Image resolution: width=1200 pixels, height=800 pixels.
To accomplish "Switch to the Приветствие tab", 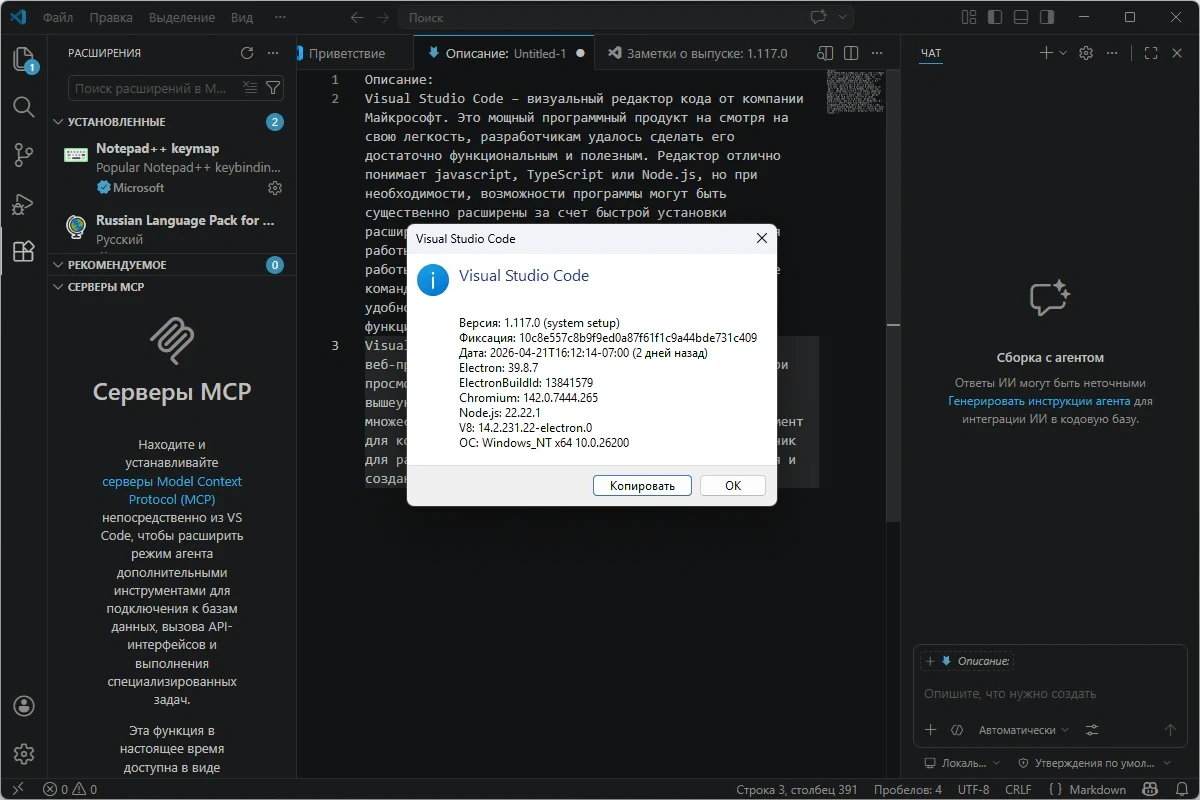I will [x=347, y=53].
